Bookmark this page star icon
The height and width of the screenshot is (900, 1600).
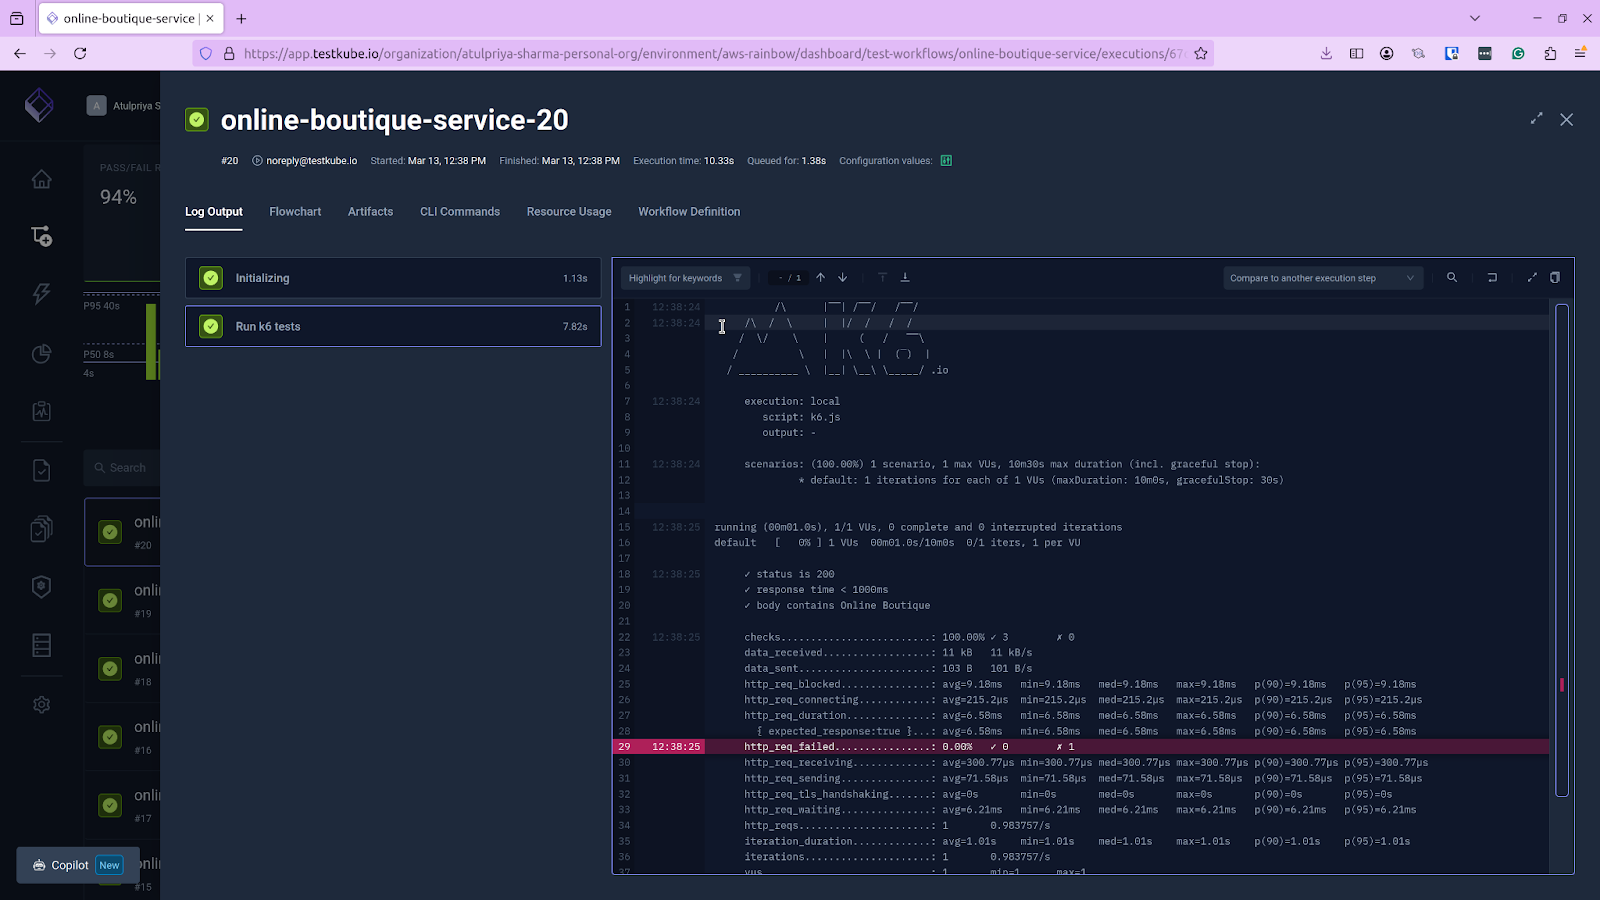[x=1201, y=54]
